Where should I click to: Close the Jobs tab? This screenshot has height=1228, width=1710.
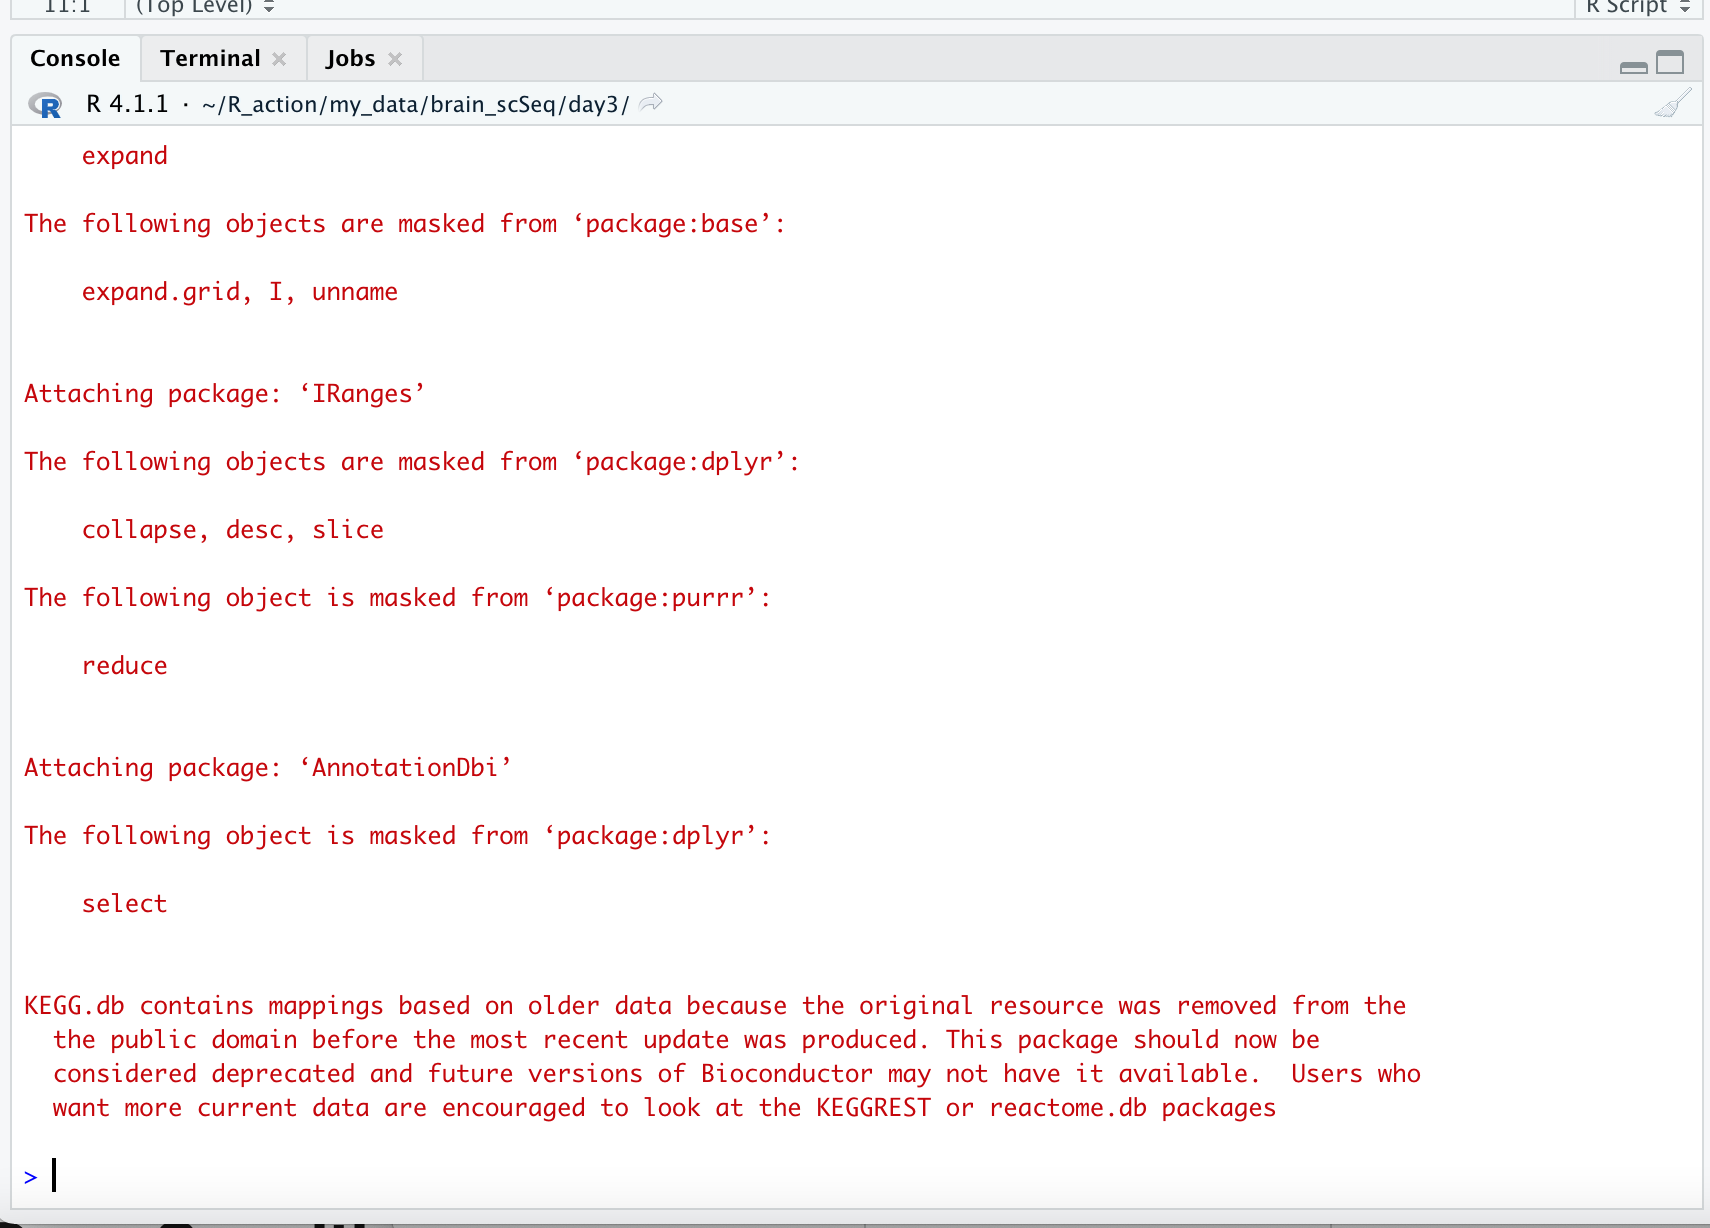(395, 59)
